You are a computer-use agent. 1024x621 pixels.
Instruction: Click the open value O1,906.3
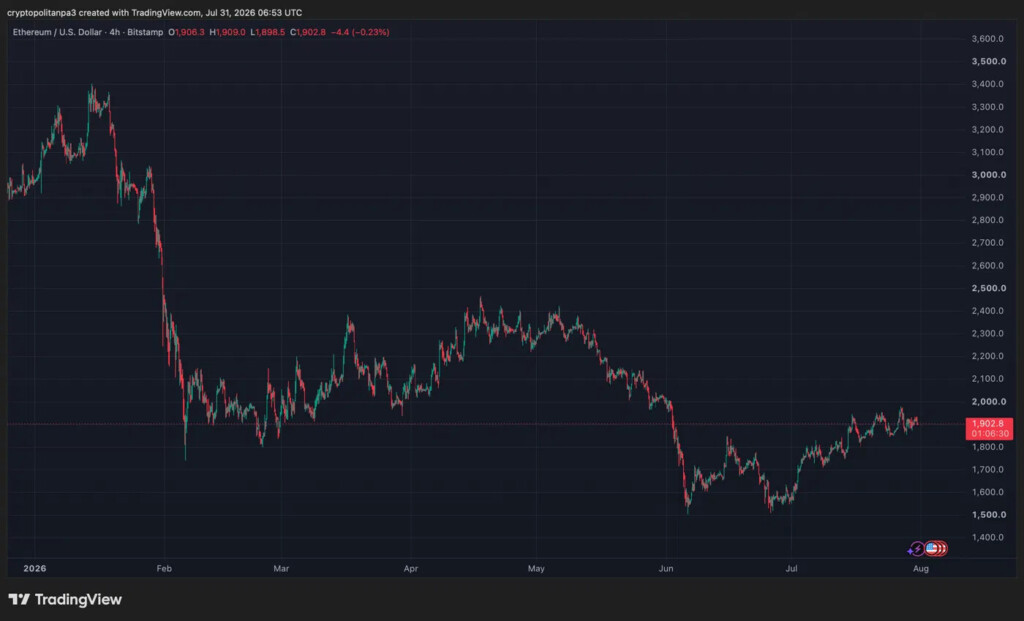click(187, 32)
